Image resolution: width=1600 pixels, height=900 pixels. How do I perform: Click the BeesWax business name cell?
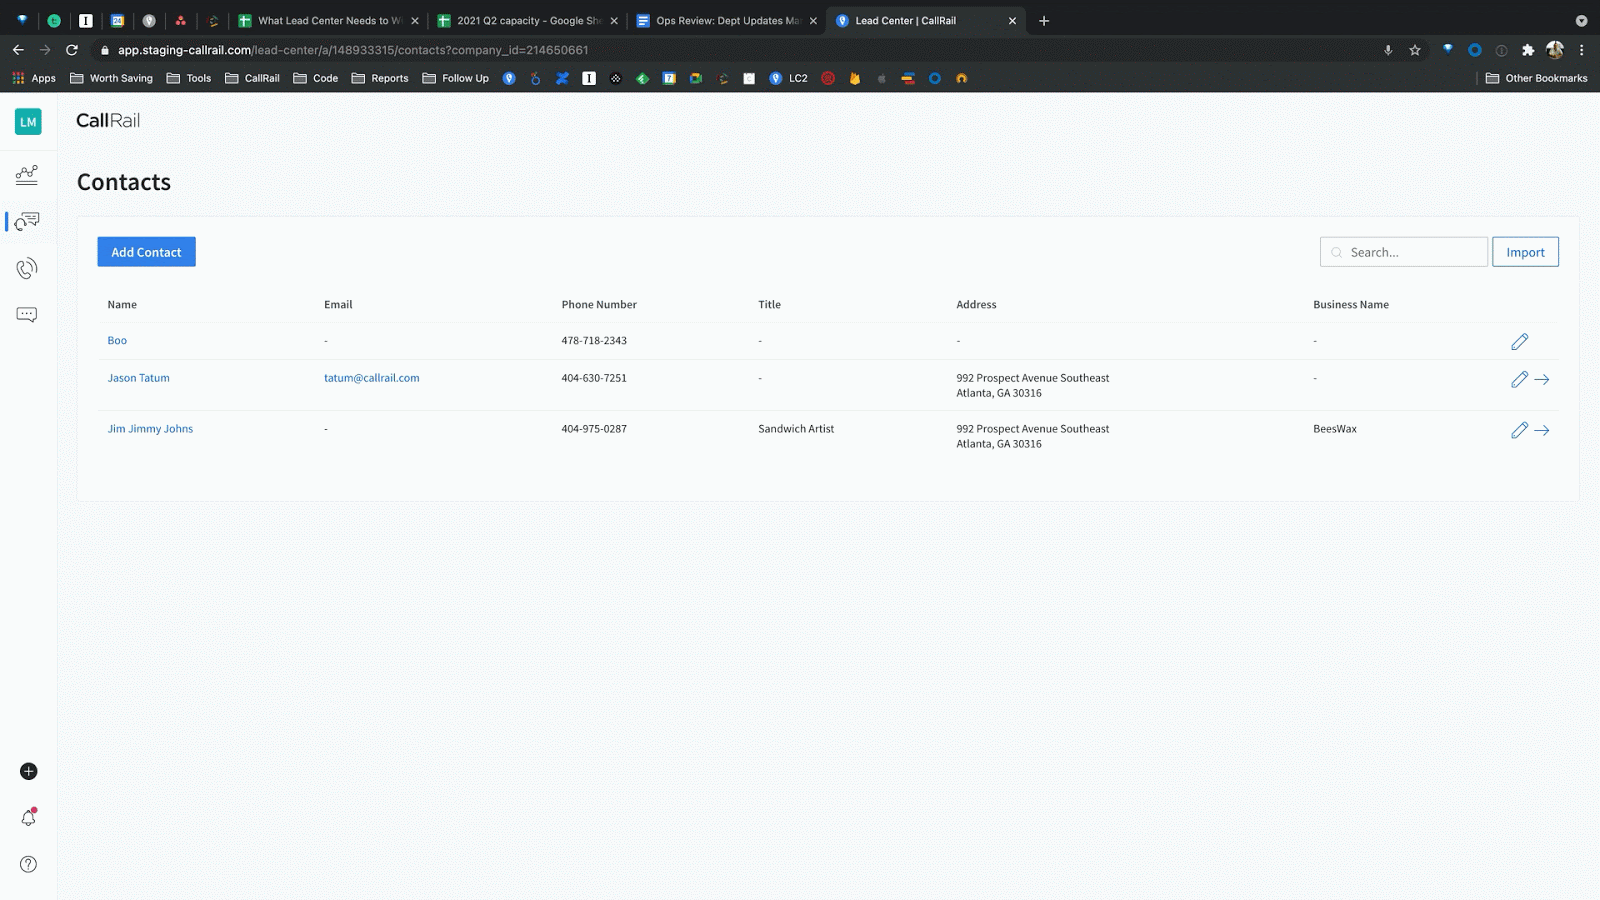pyautogui.click(x=1335, y=429)
